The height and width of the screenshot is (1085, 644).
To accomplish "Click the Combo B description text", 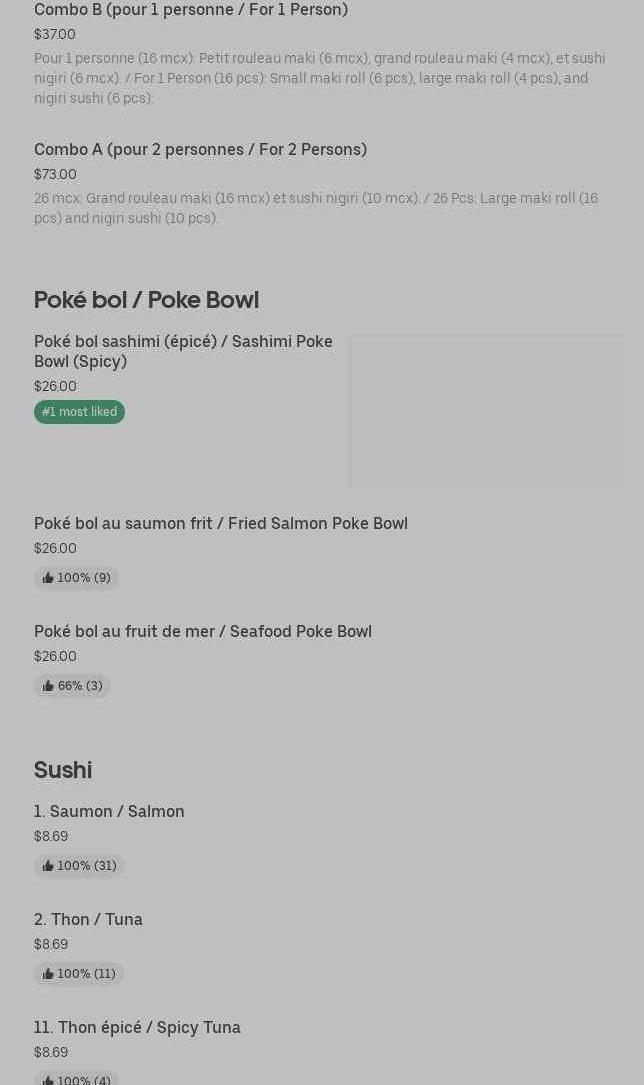I will pos(319,78).
